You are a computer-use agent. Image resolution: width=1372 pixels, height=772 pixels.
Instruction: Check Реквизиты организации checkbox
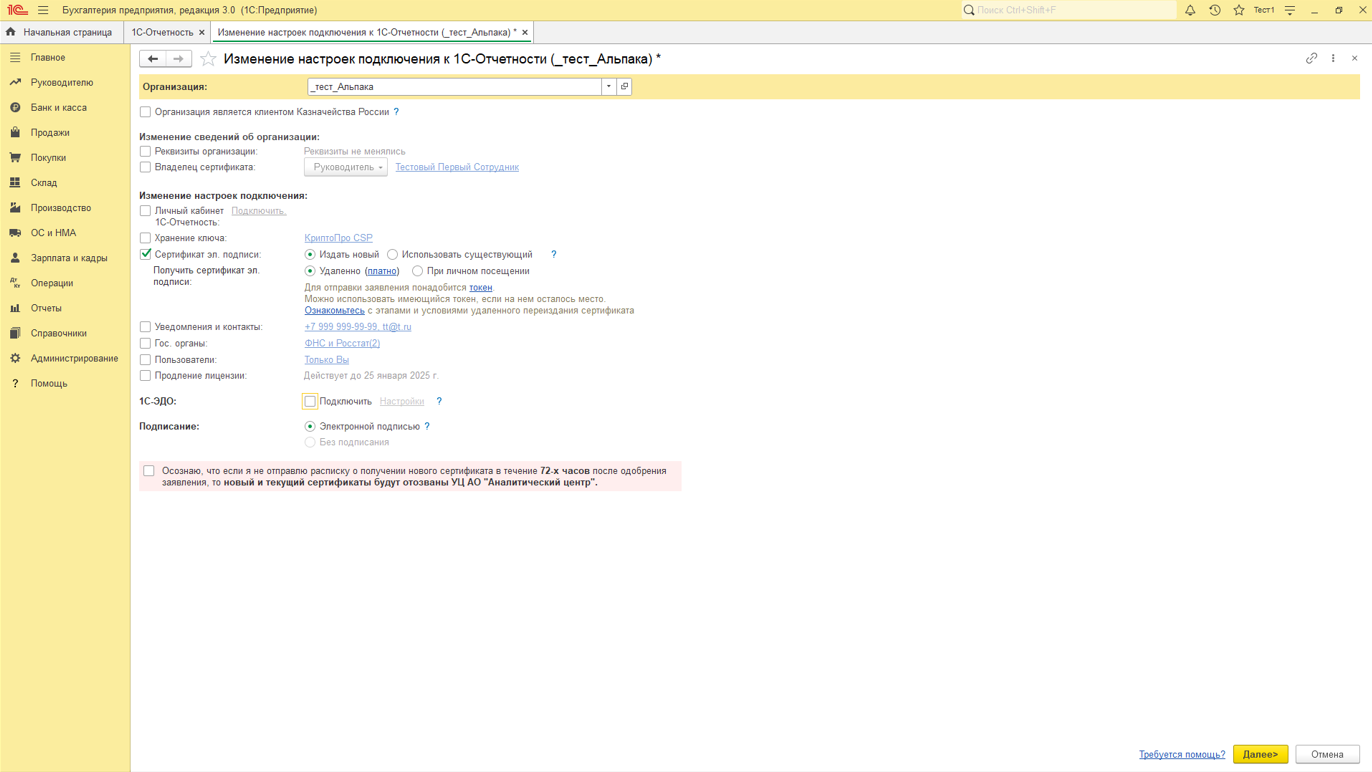[x=145, y=152]
